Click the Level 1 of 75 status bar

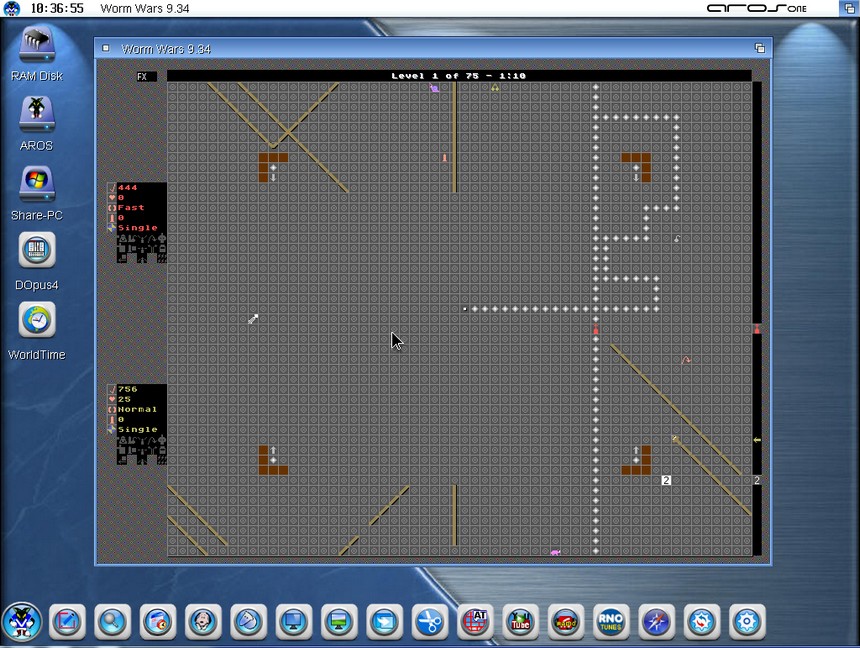tap(458, 76)
